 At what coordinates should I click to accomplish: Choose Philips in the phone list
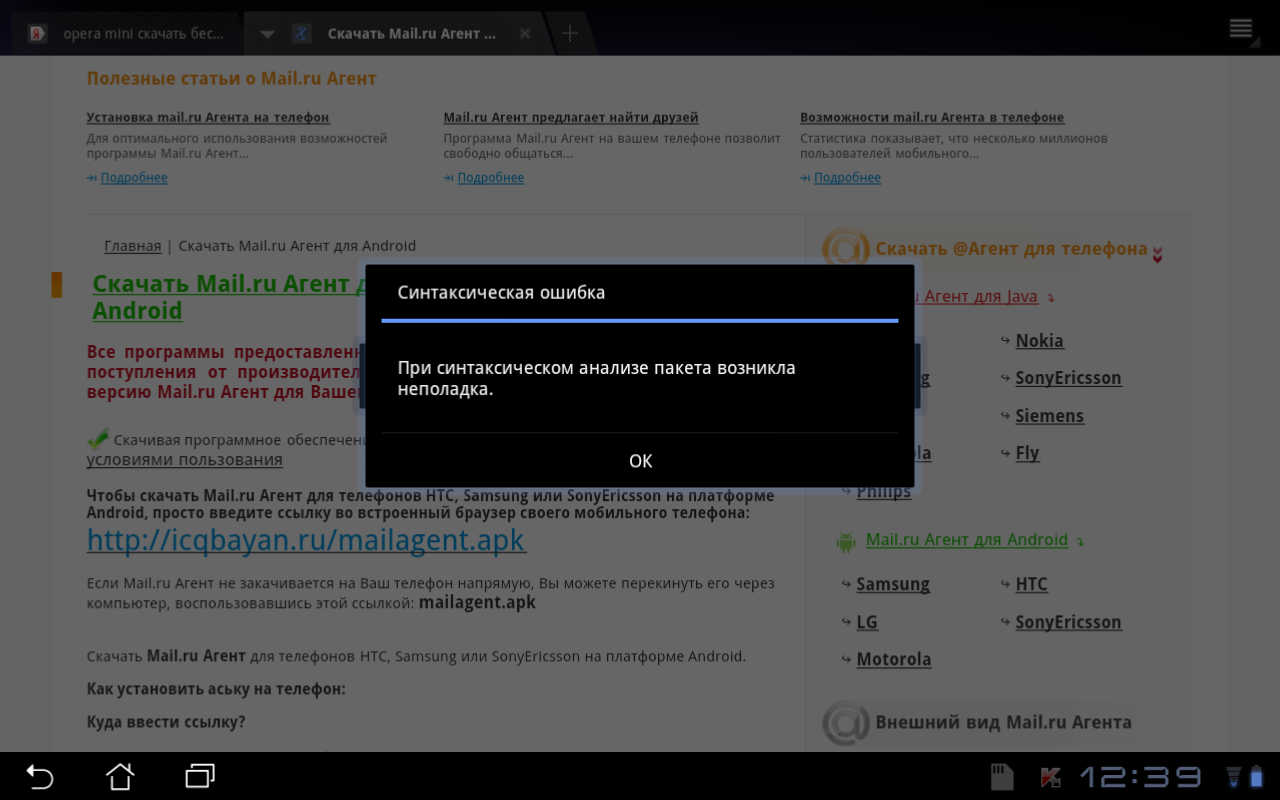(x=884, y=492)
